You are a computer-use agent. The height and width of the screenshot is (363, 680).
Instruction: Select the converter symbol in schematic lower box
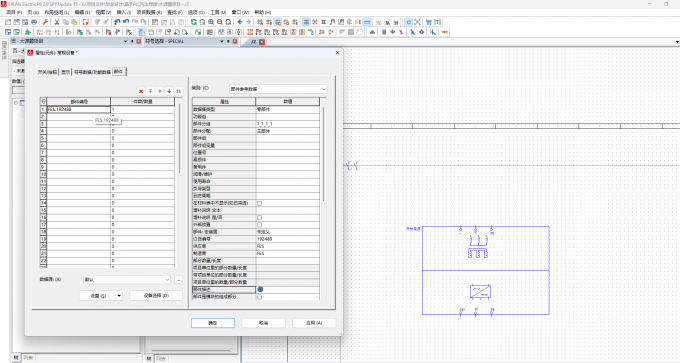pos(480,291)
